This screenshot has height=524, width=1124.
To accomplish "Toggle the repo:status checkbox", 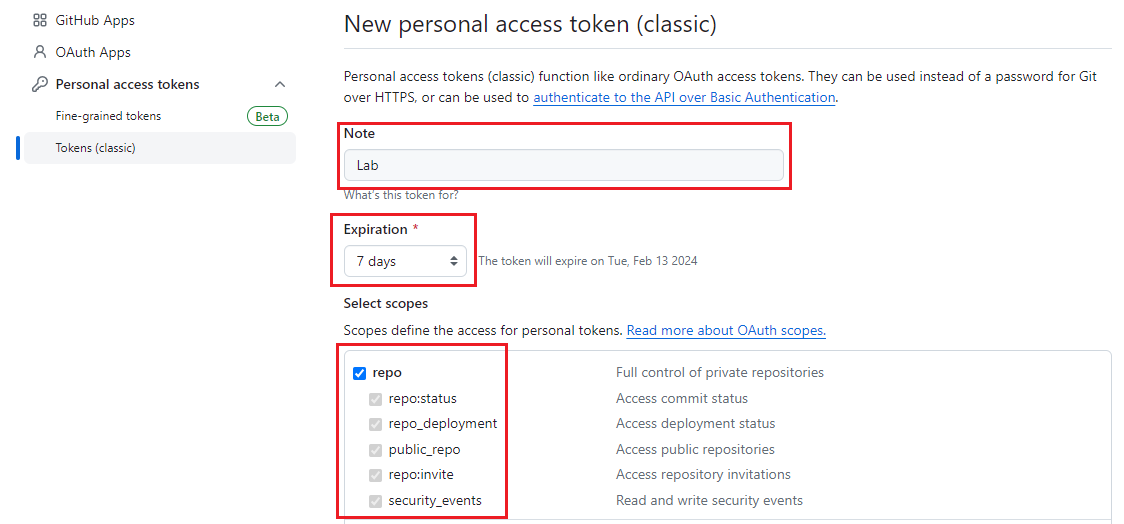I will coord(376,399).
